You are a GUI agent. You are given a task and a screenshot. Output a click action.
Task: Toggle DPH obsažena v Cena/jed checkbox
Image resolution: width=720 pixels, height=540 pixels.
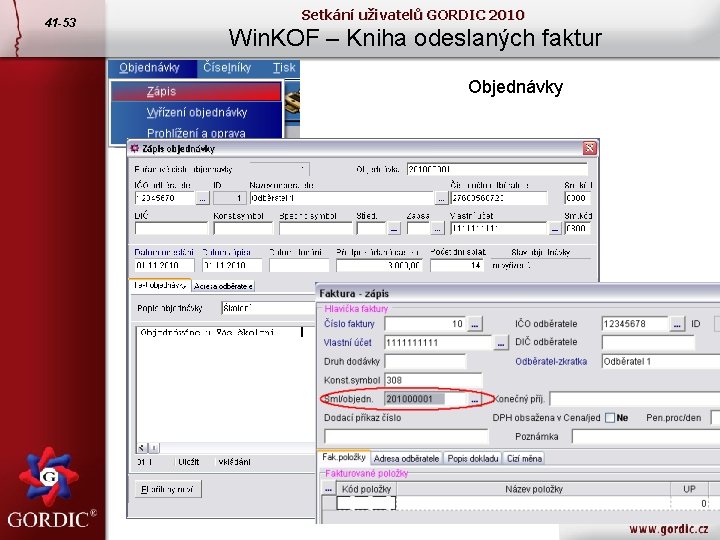coord(610,418)
